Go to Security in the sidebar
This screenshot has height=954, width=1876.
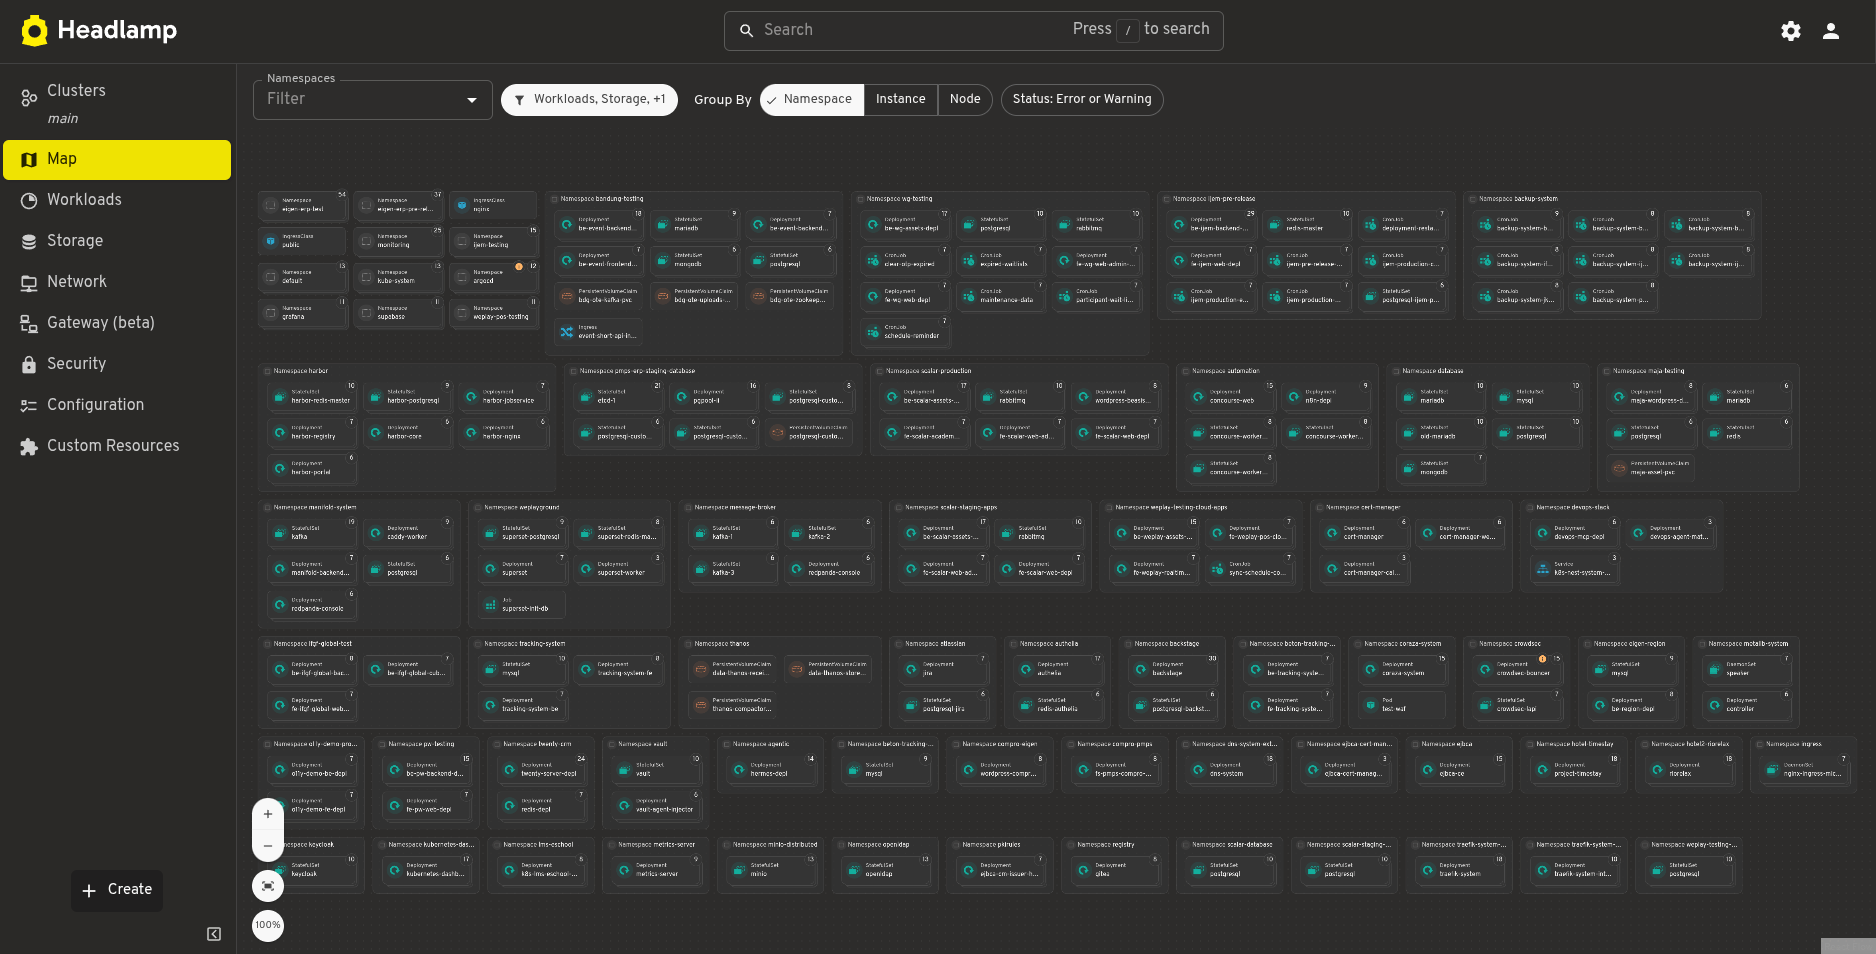pyautogui.click(x=117, y=364)
